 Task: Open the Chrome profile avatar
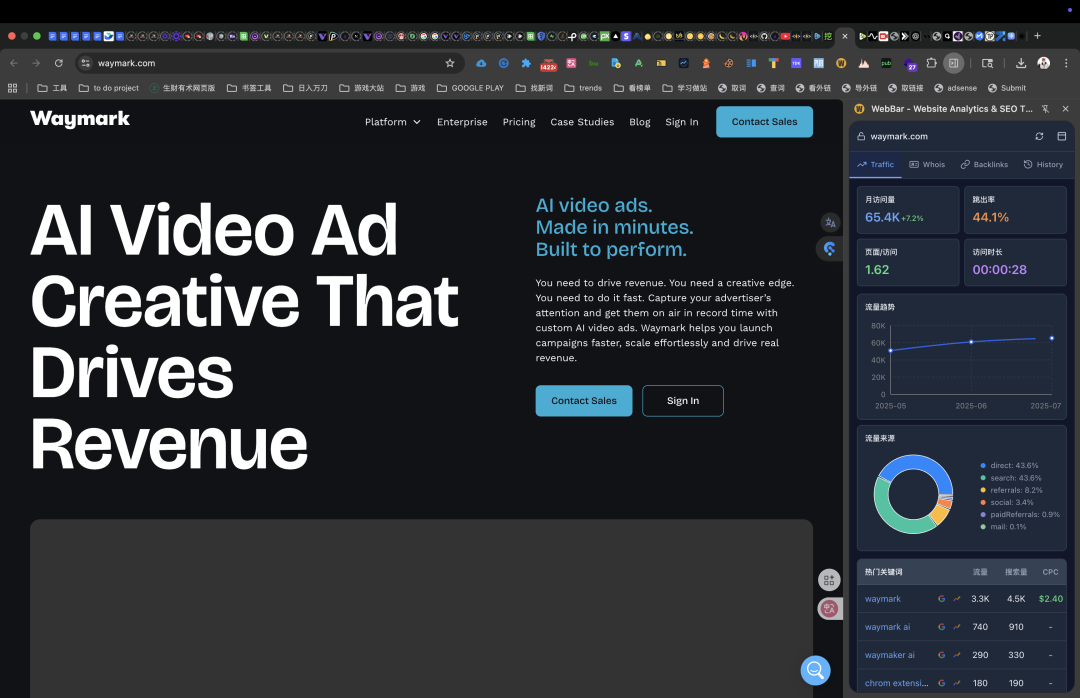point(1043,63)
